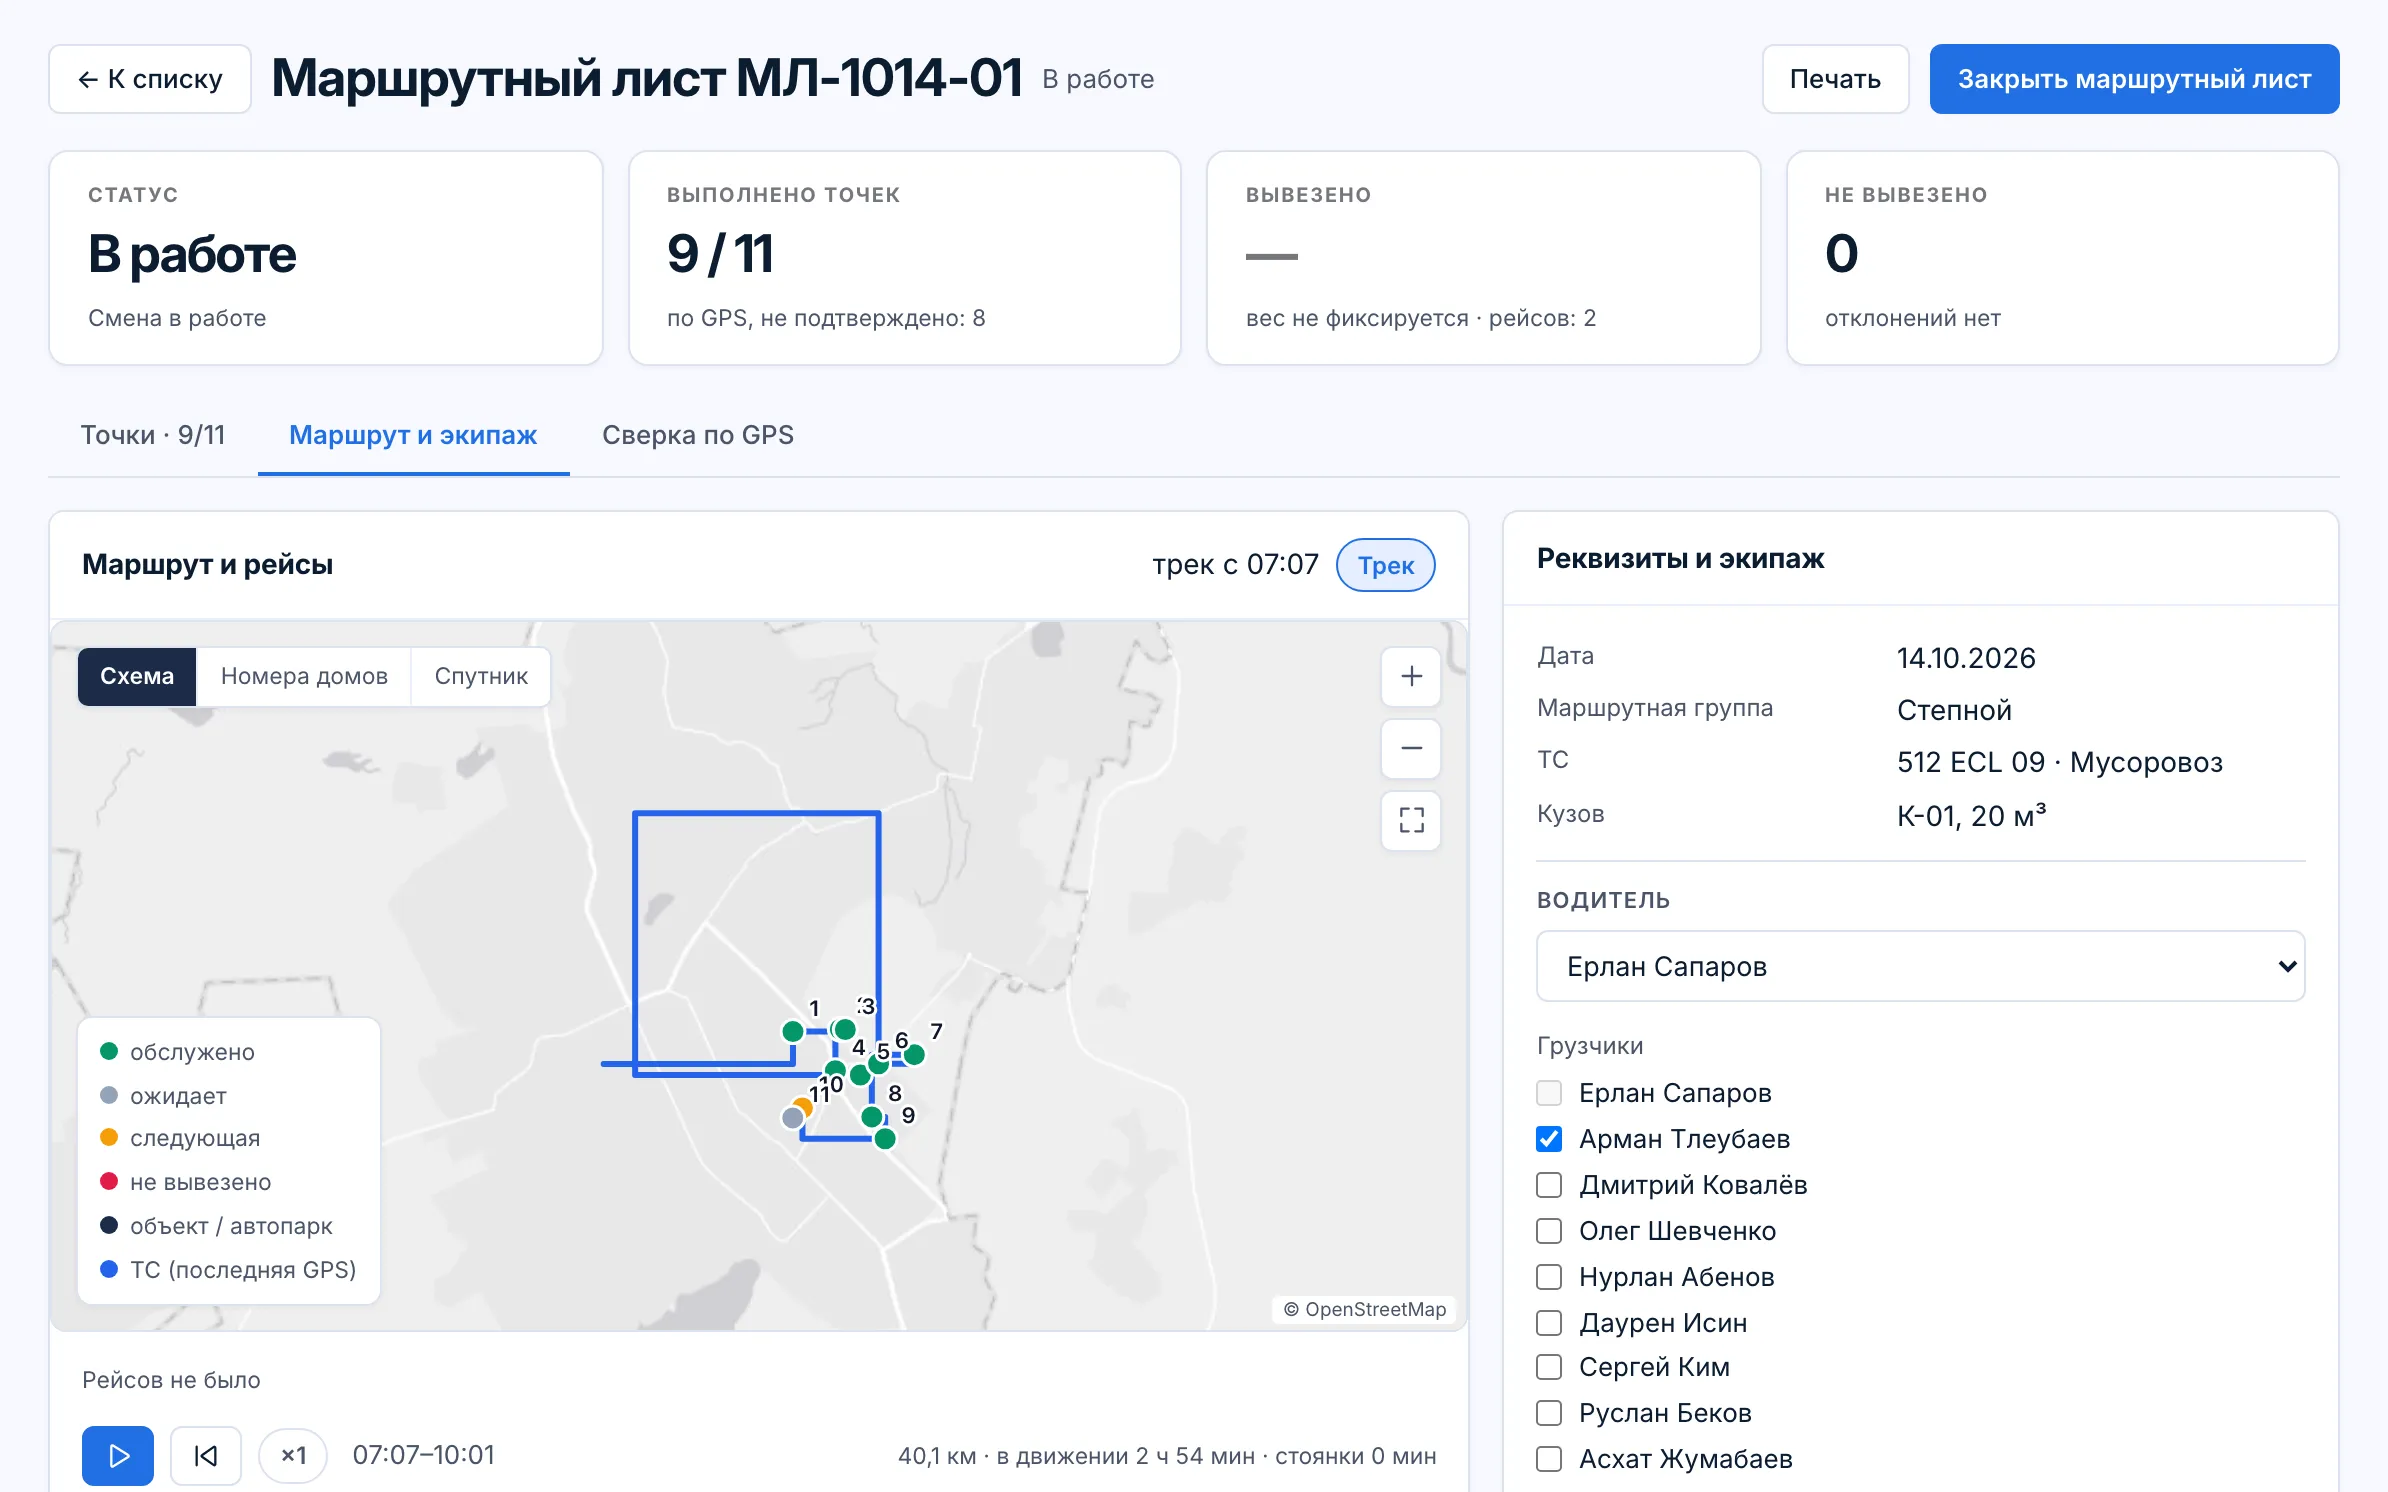Click Закрыть маршрутный лист button

click(x=2134, y=79)
